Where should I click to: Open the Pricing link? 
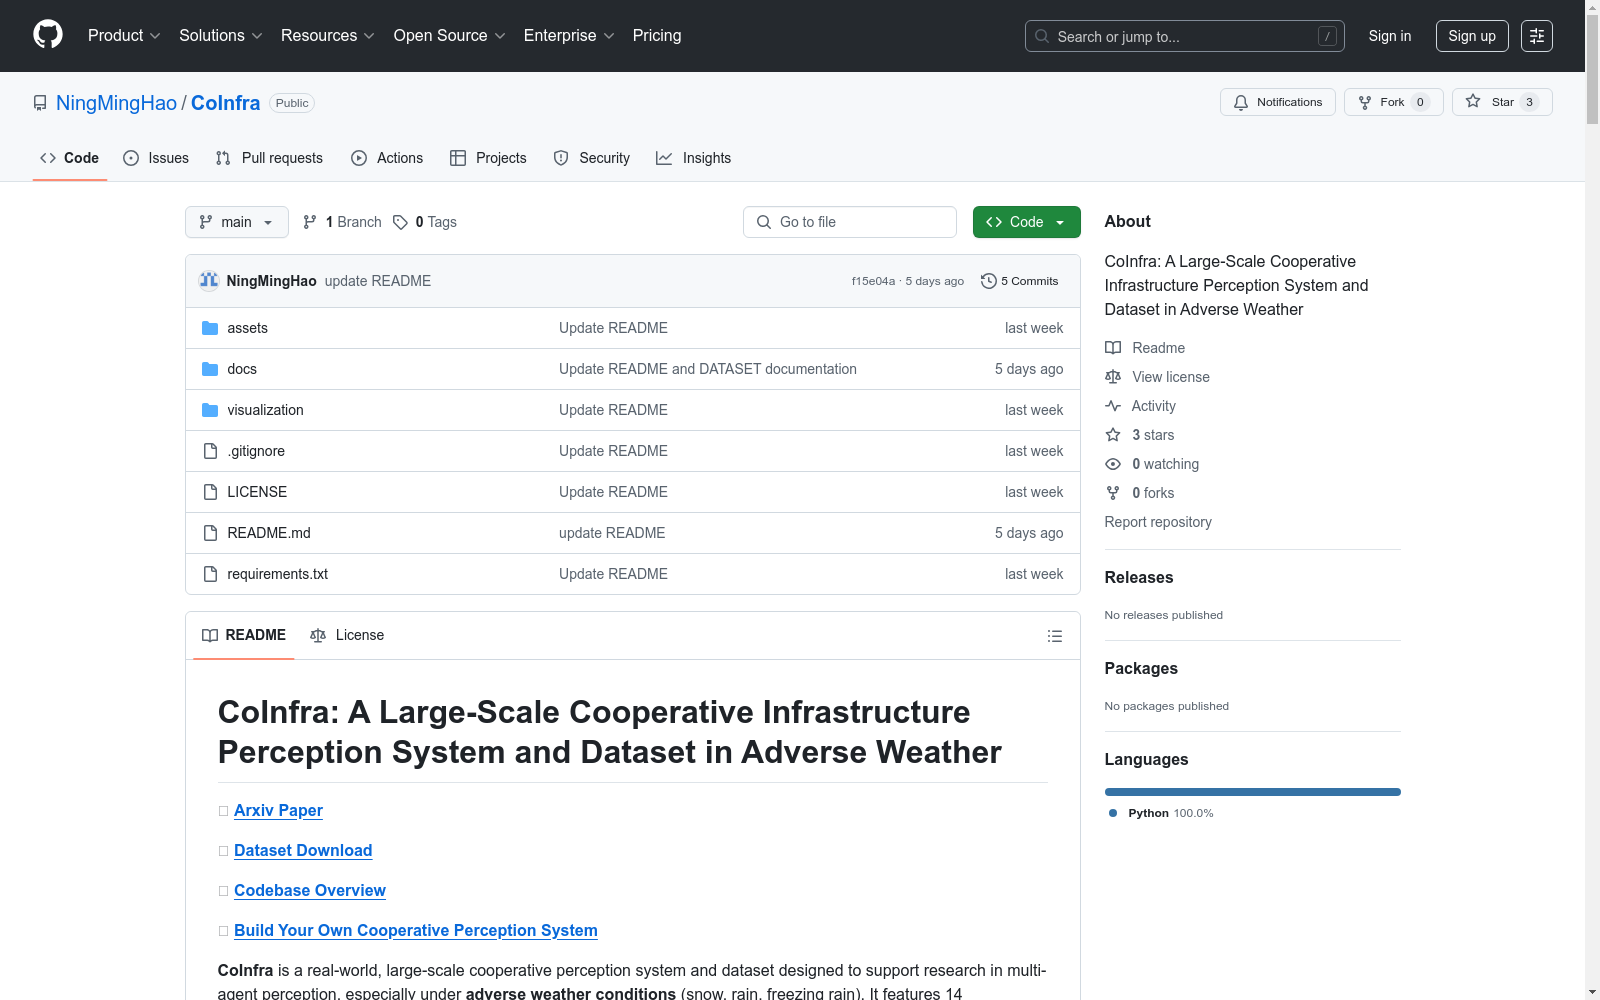[x=657, y=36]
